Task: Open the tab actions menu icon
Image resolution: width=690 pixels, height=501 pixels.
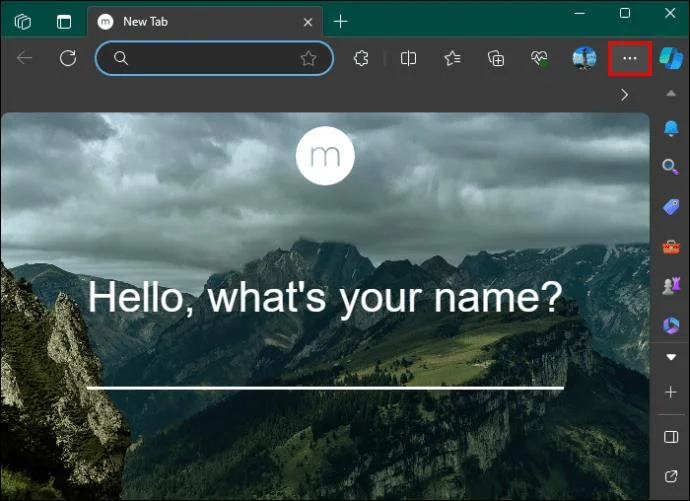Action: [64, 22]
